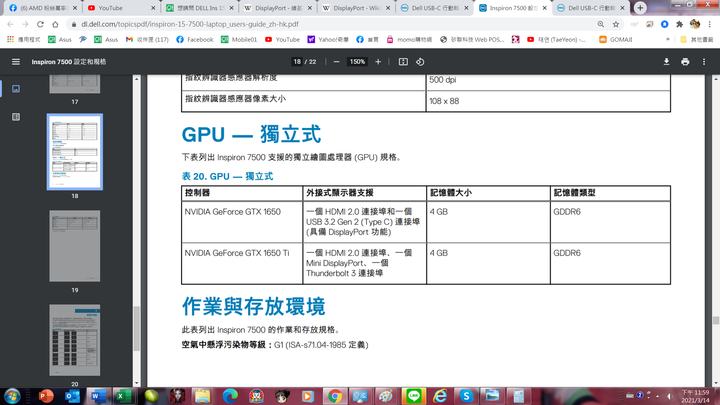Open Yahoo bookmark
The image size is (720, 405).
point(328,39)
